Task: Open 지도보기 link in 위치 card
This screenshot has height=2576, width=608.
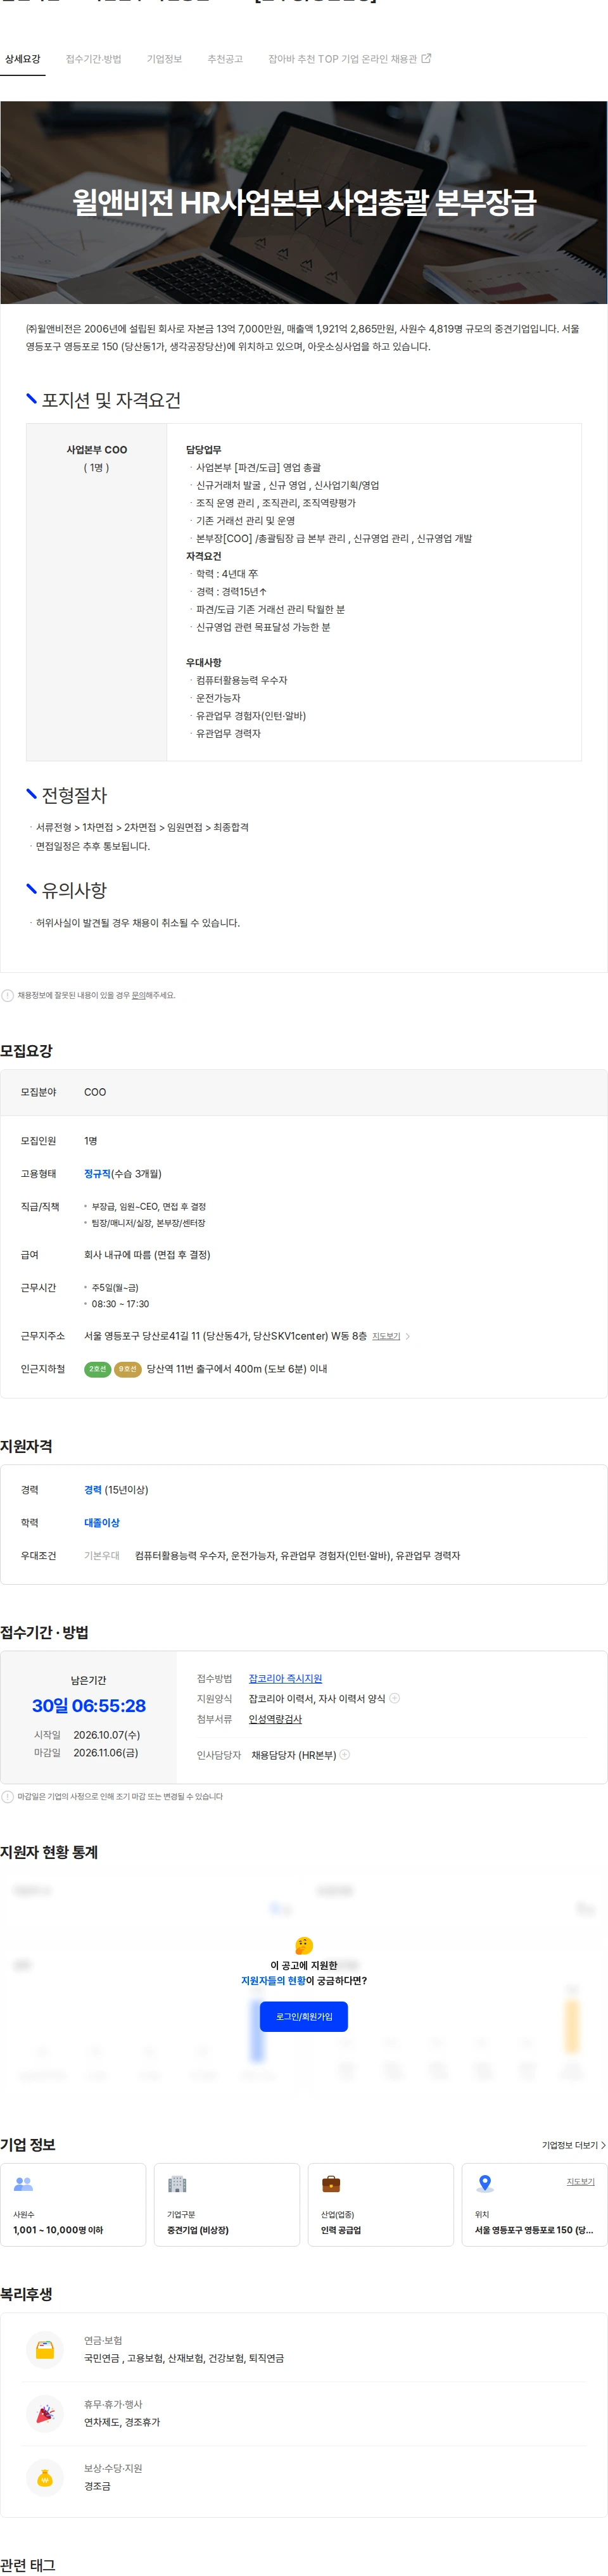Action: click(580, 2181)
